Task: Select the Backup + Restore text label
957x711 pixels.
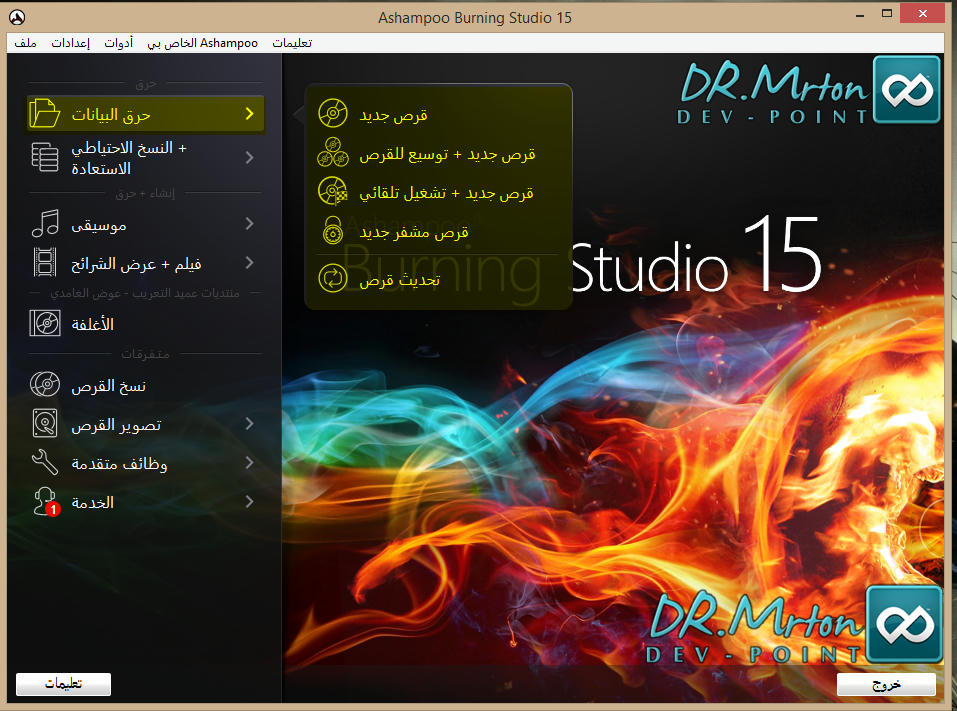Action: point(129,157)
